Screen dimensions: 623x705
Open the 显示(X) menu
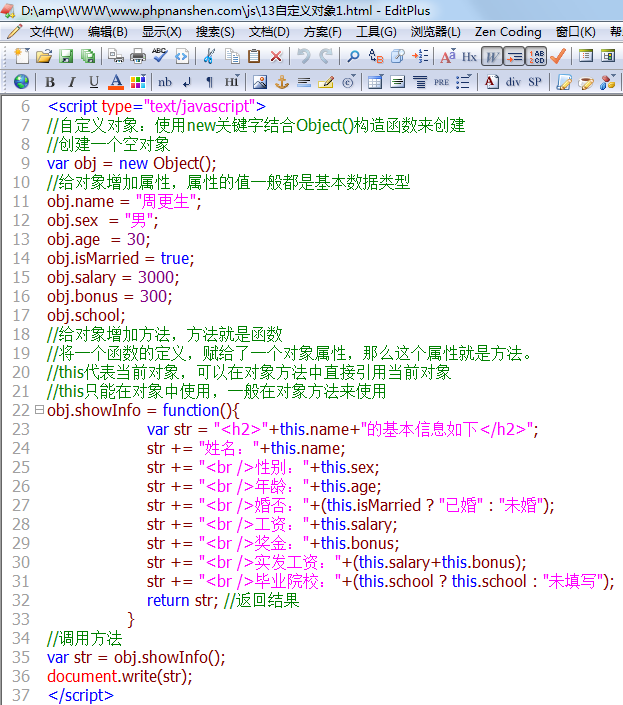coord(161,32)
